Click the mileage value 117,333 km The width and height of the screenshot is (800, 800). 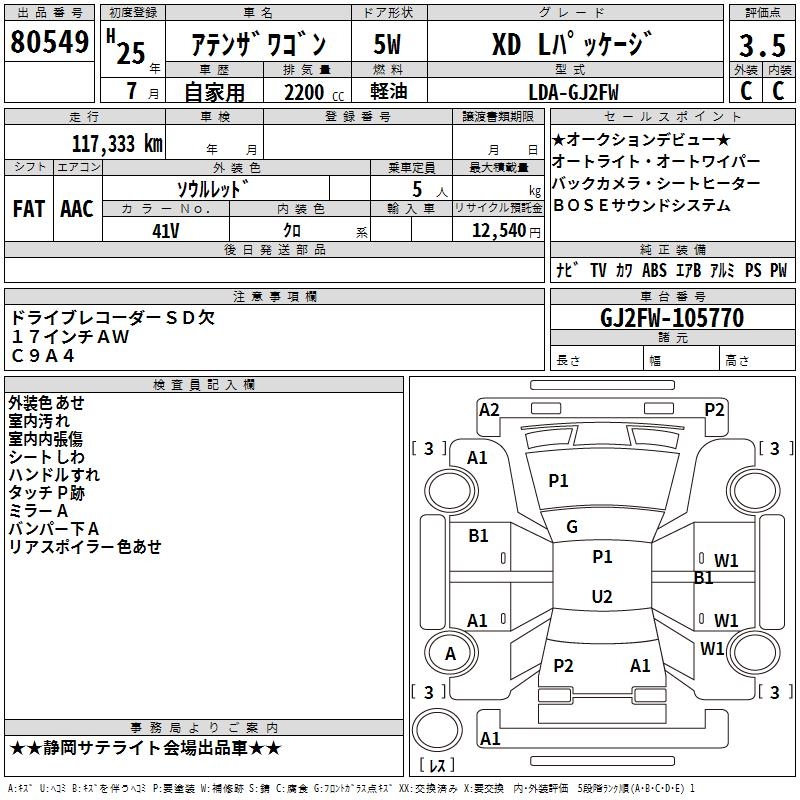point(118,143)
